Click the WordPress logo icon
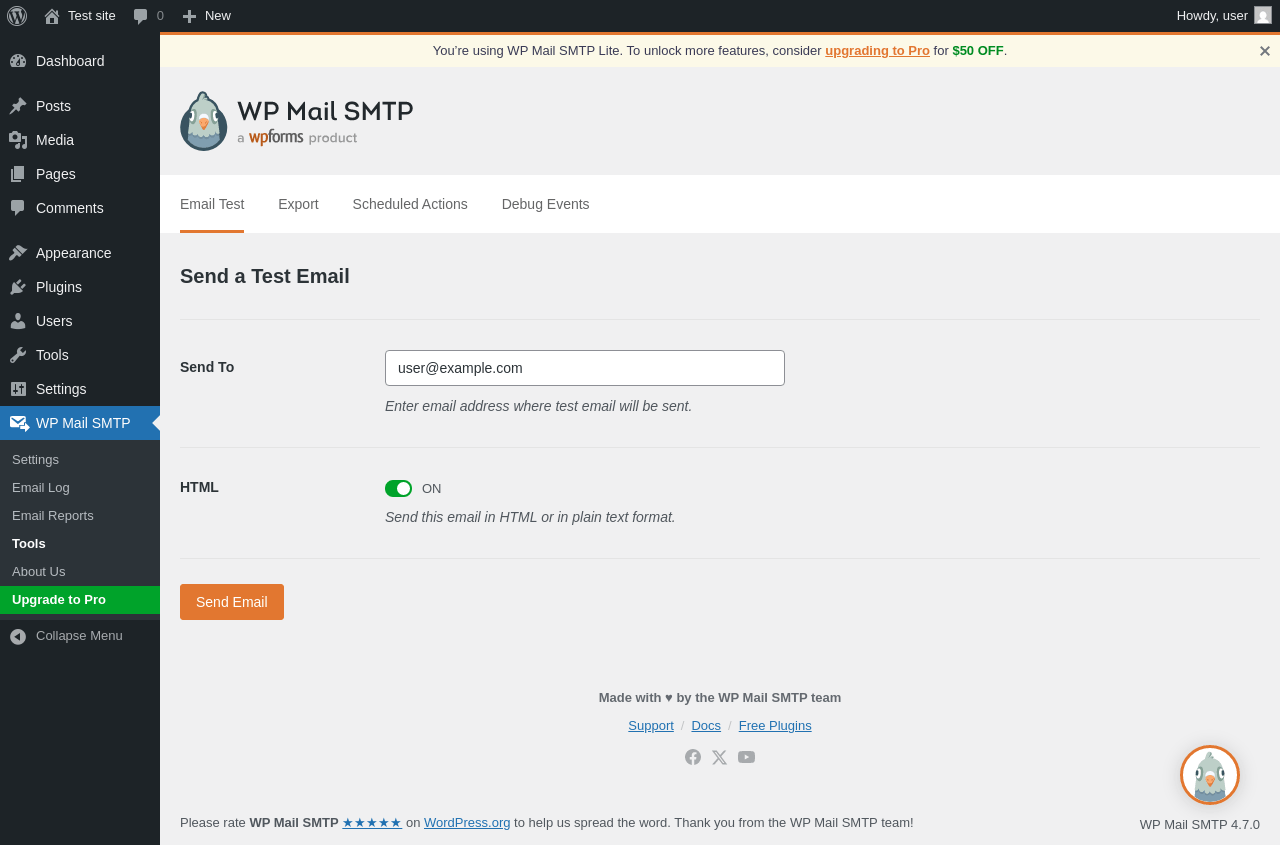This screenshot has width=1280, height=845. tap(17, 16)
